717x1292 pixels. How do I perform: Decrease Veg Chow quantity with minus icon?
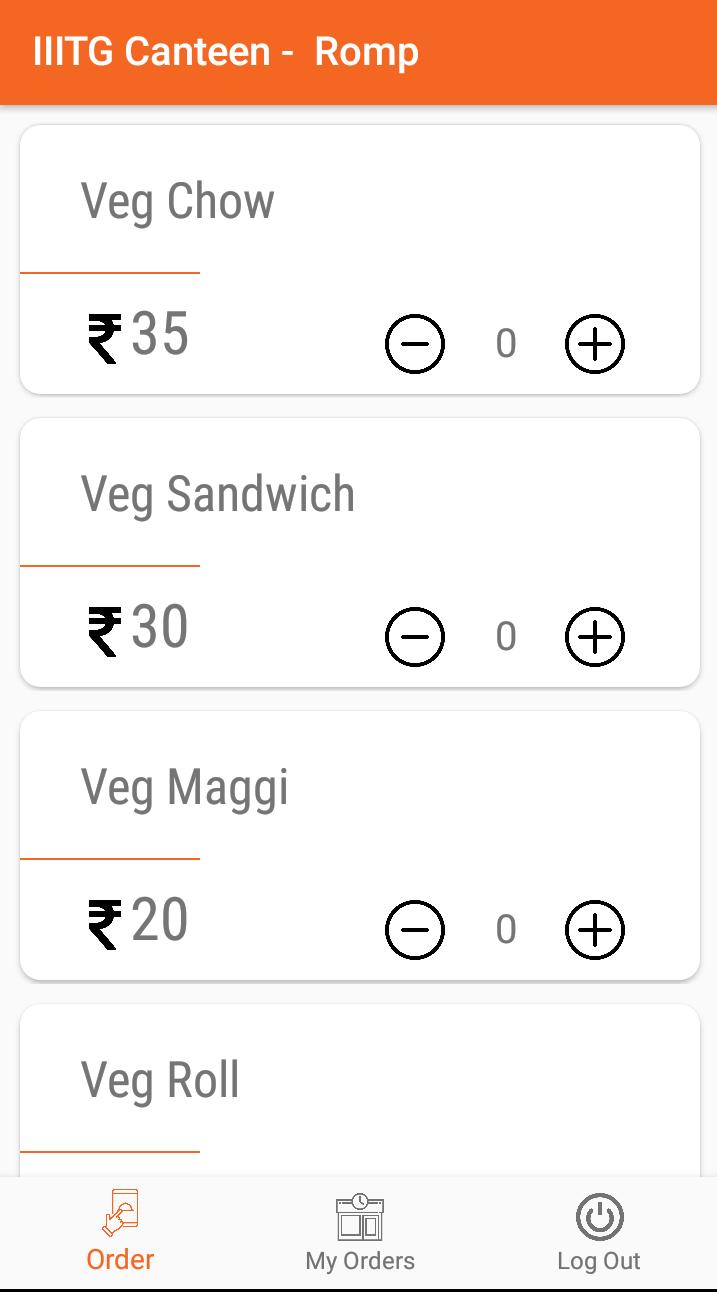click(415, 344)
